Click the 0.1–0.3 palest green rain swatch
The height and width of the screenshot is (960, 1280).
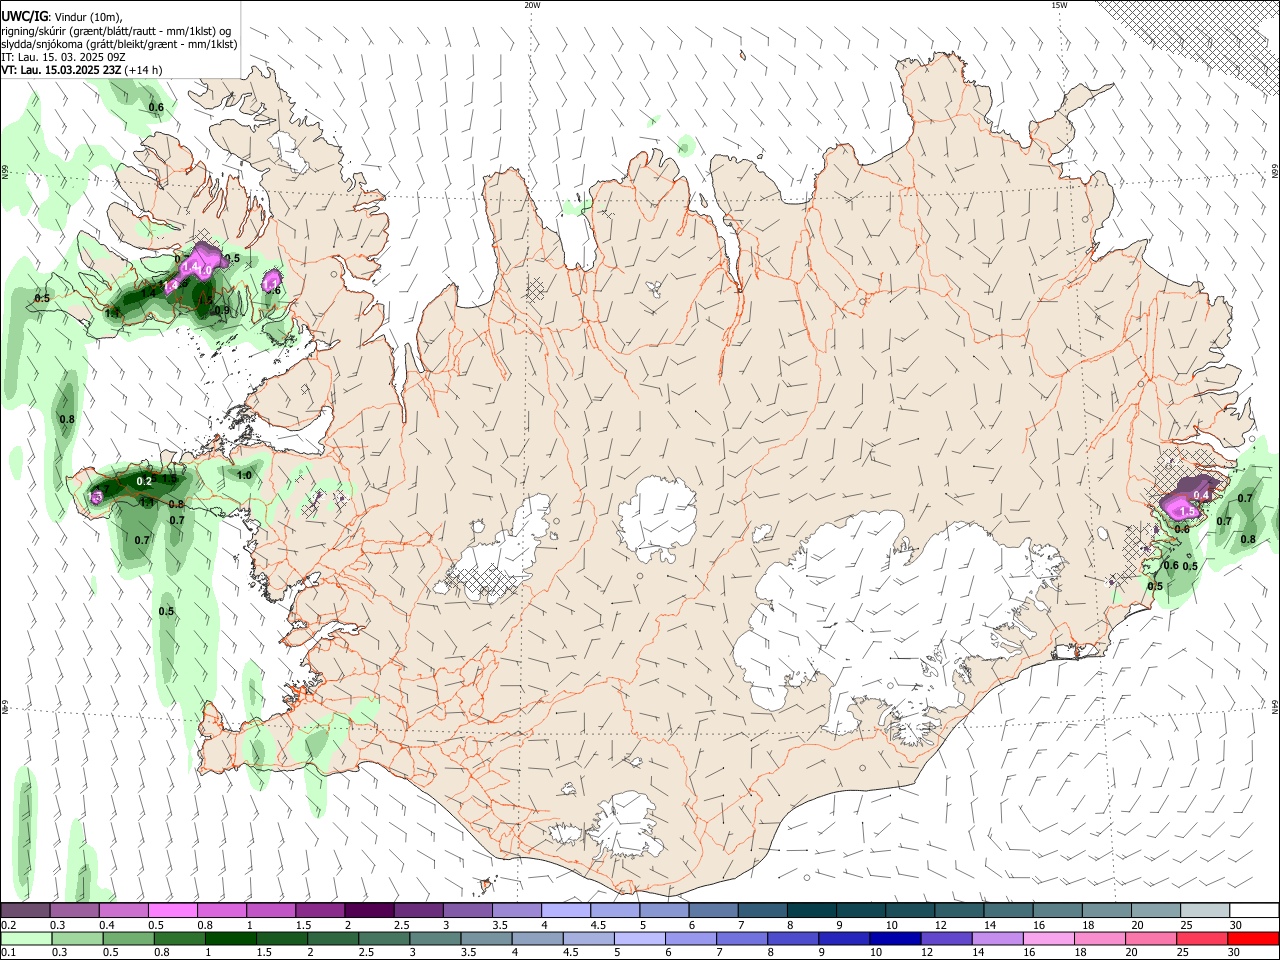coord(26,938)
